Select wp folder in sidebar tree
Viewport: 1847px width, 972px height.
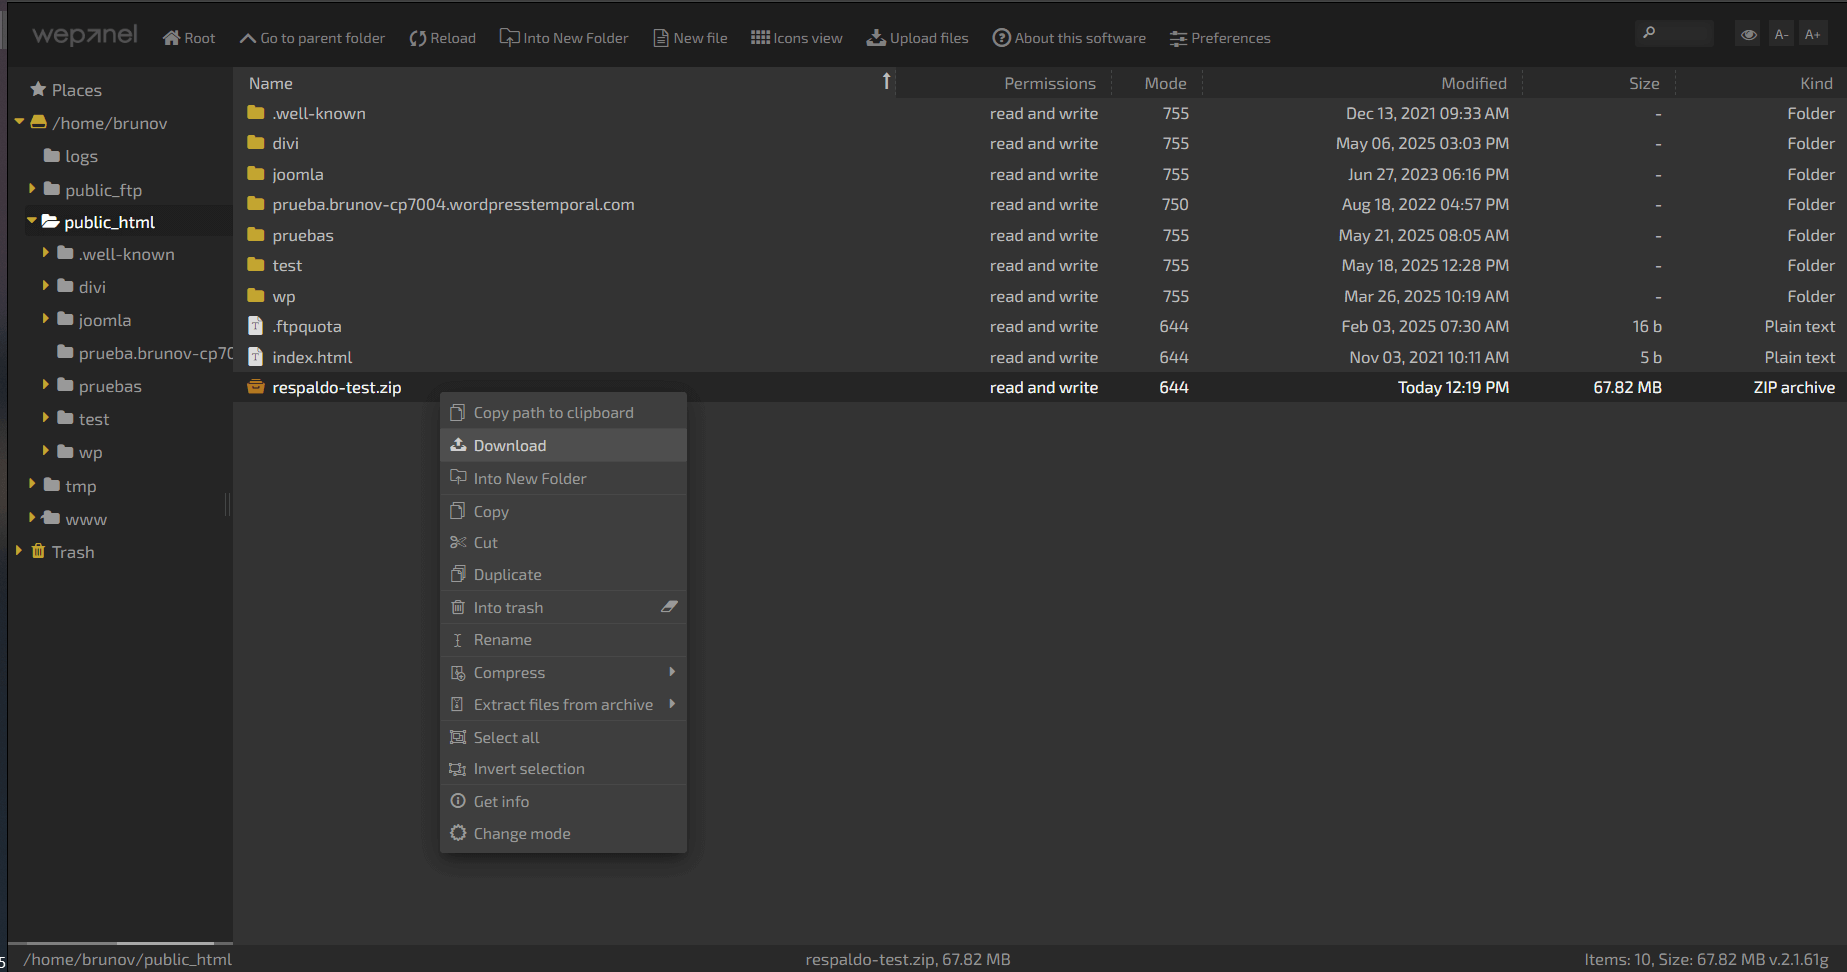tap(80, 452)
